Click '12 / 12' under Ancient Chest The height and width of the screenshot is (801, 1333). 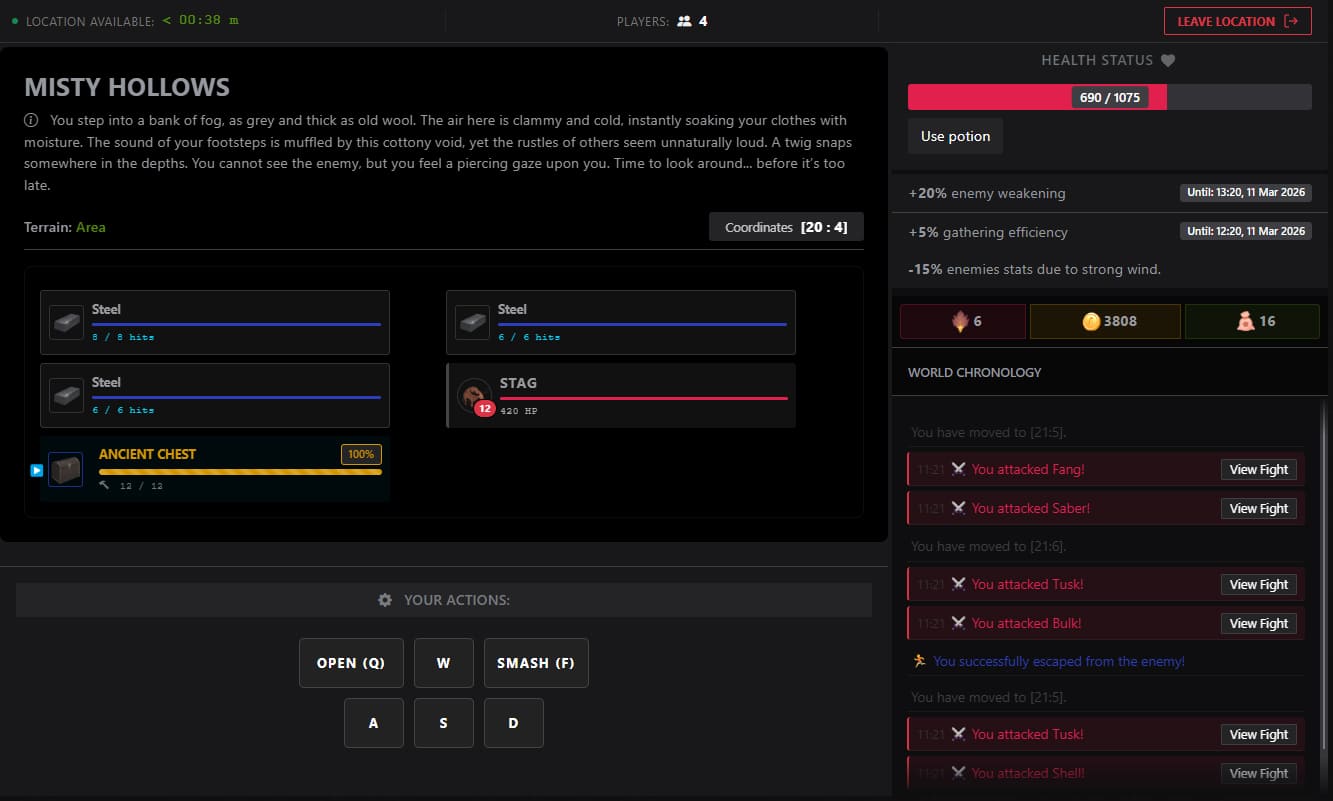(141, 486)
